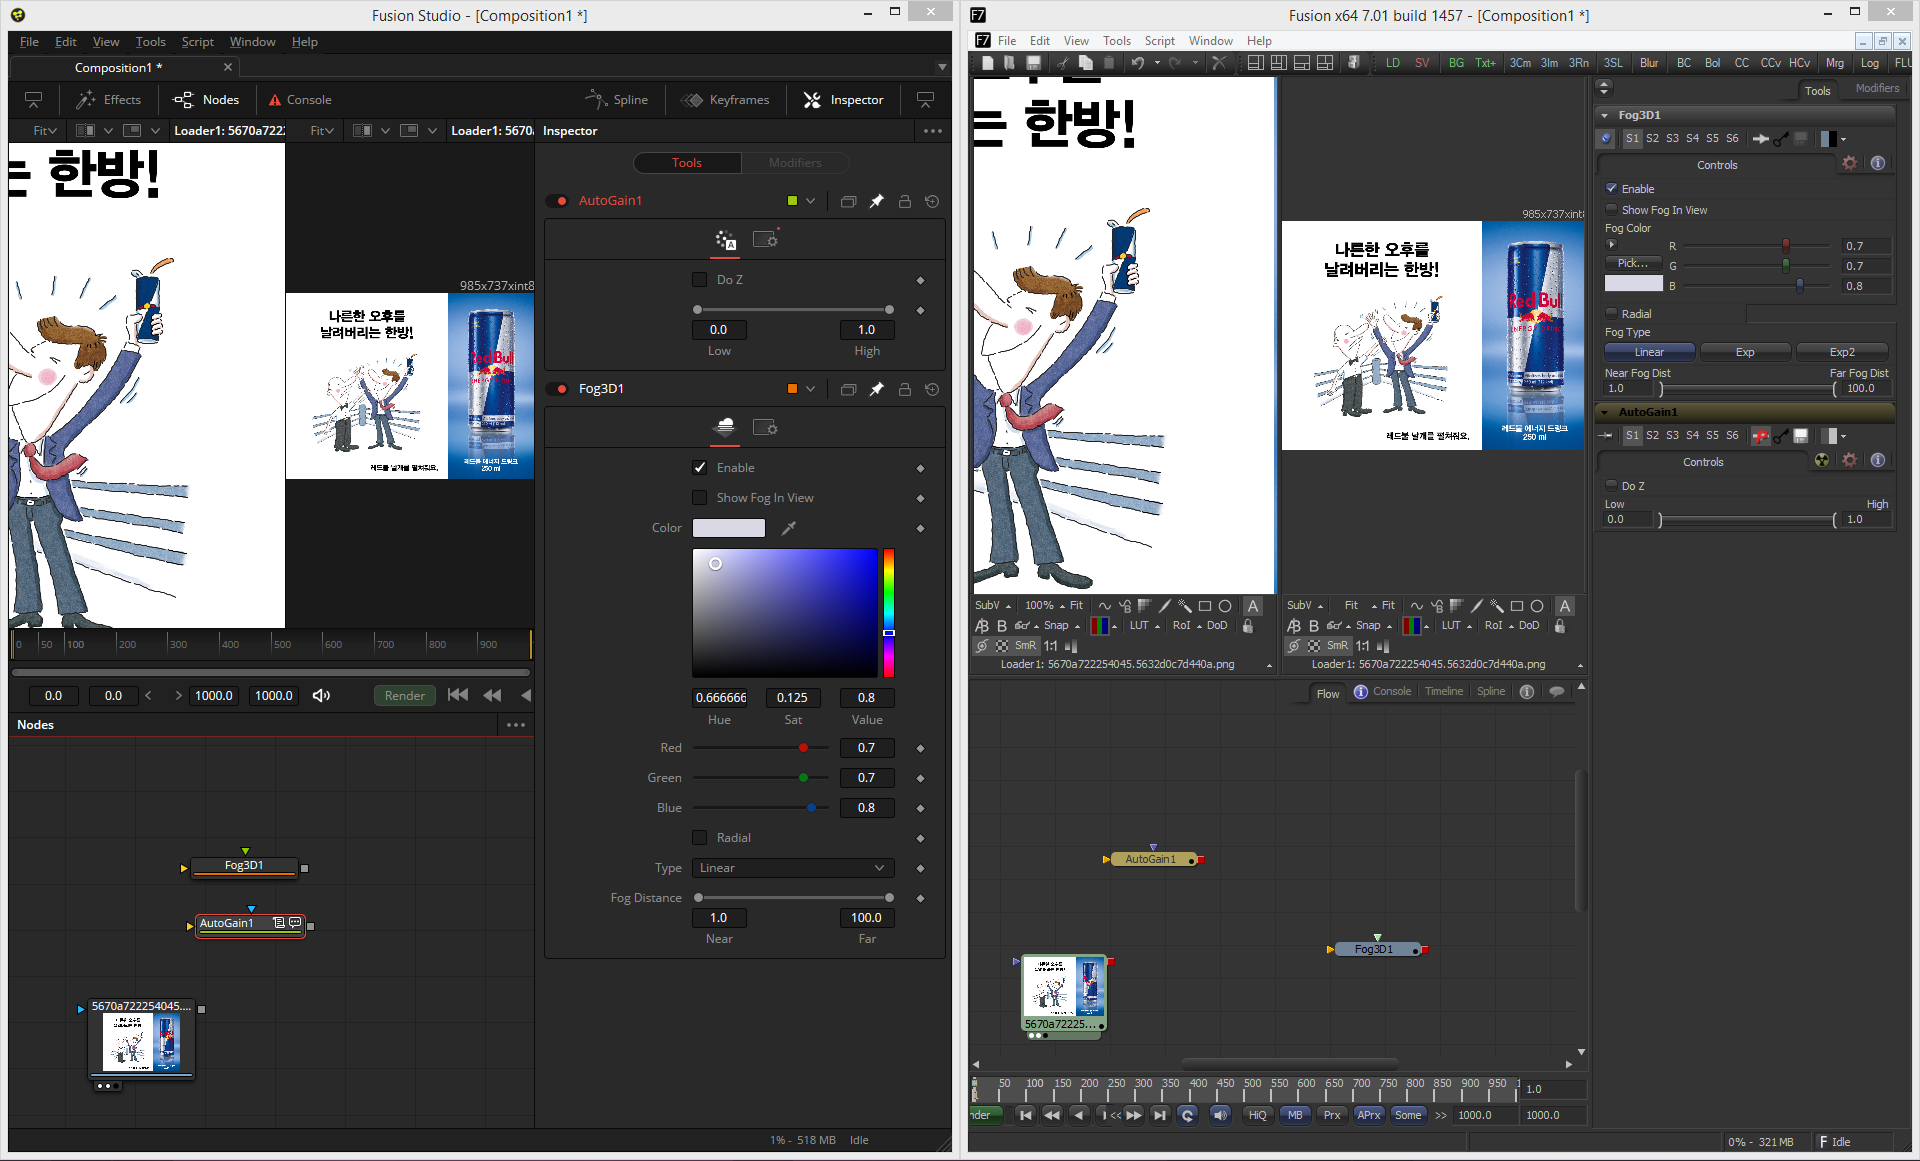1920x1161 pixels.
Task: Pin the AutoGain1 tool in Inspector
Action: (x=876, y=201)
